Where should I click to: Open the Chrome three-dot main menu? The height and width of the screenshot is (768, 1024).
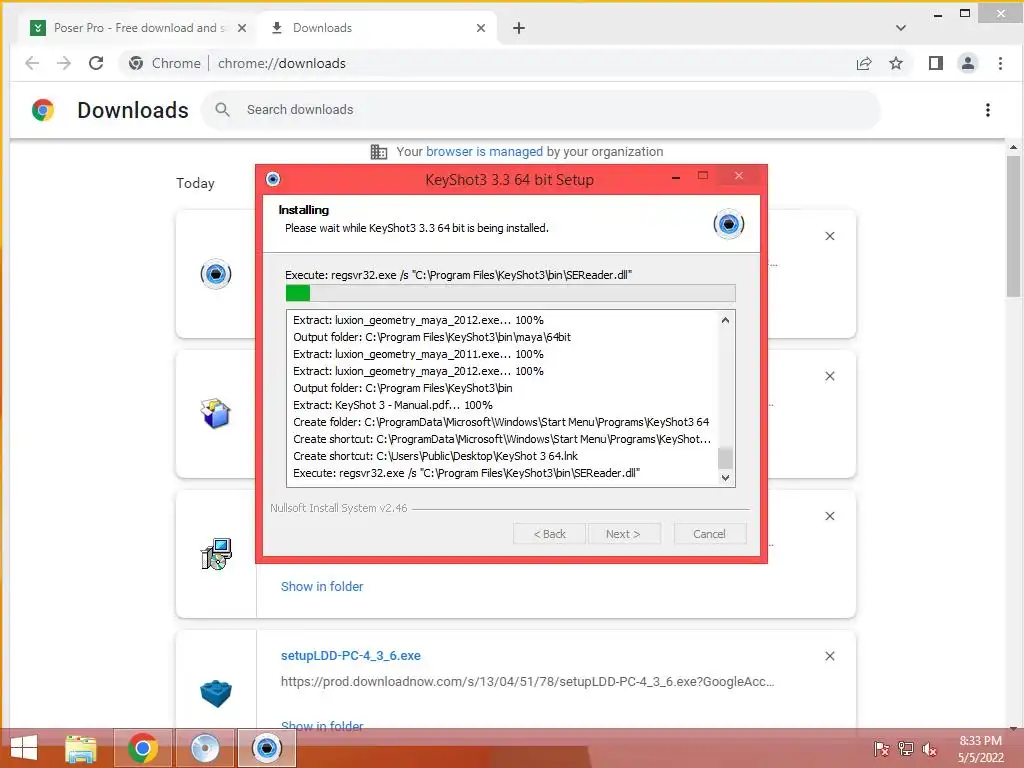[x=1000, y=63]
